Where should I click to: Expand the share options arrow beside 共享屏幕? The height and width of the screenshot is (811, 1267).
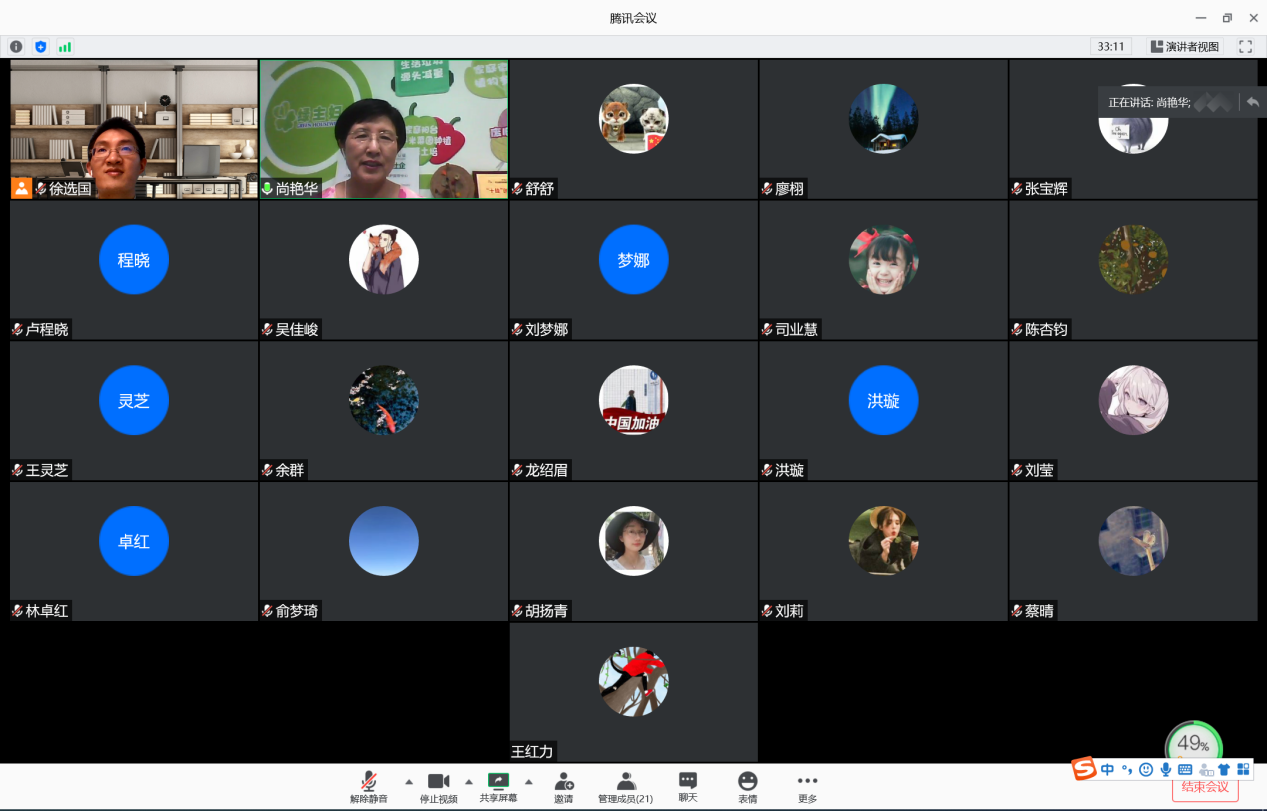(528, 781)
